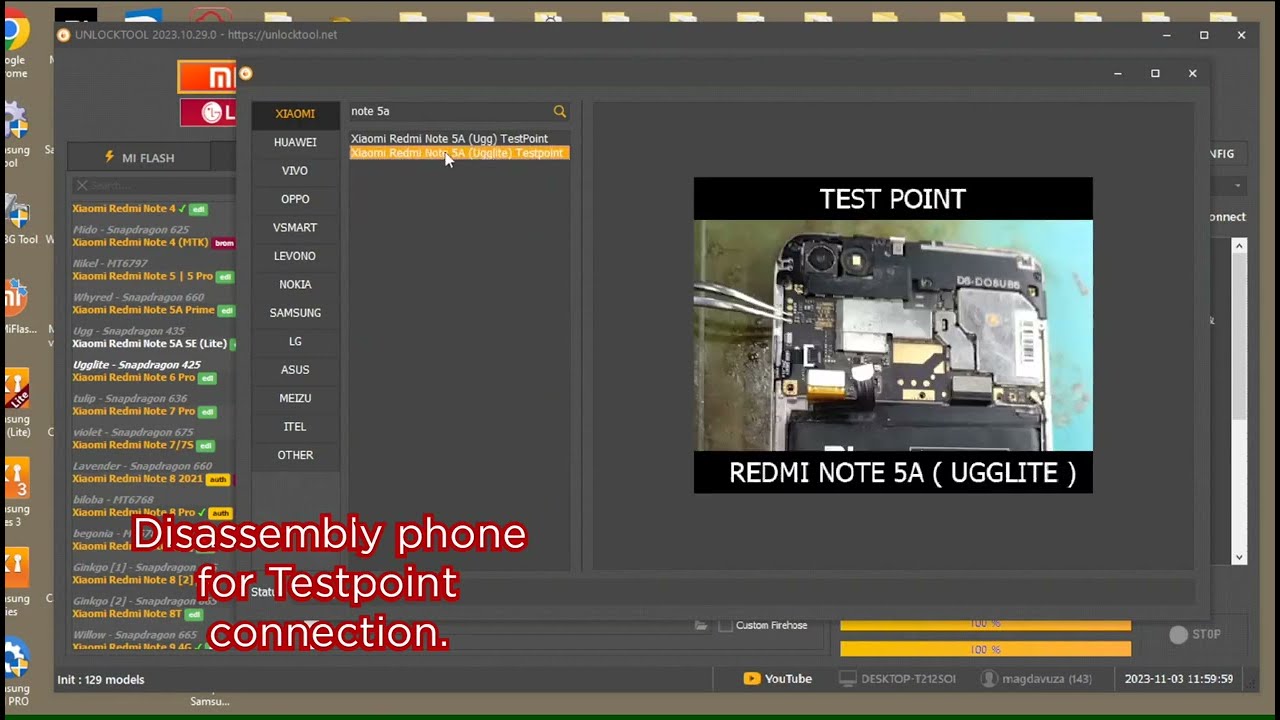Viewport: 1280px width, 720px height.
Task: Click the log panel vertical scrollbar thumb
Action: coord(1239,336)
